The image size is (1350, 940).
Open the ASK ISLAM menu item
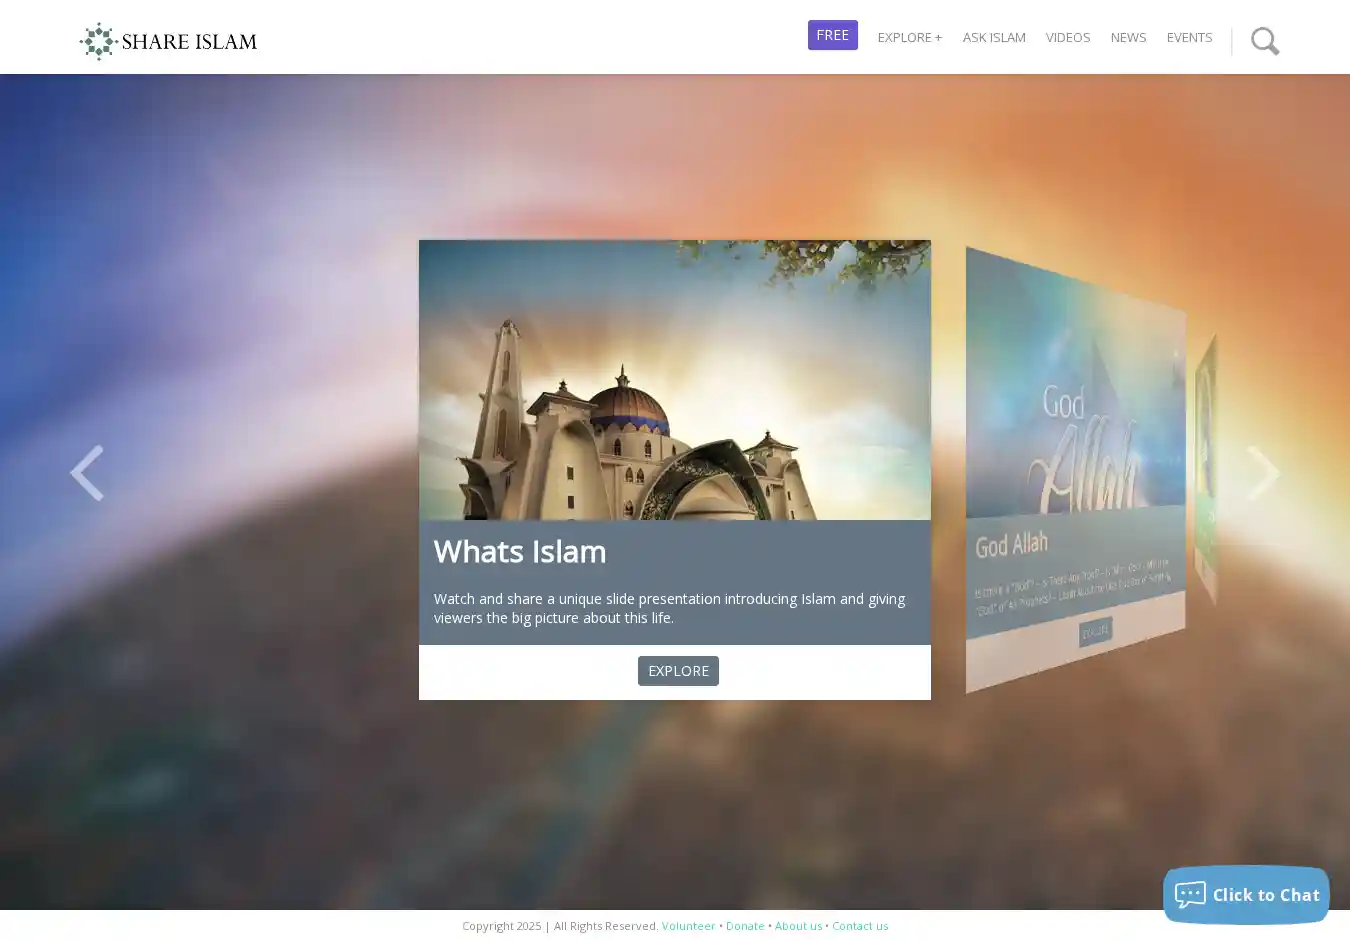click(993, 37)
